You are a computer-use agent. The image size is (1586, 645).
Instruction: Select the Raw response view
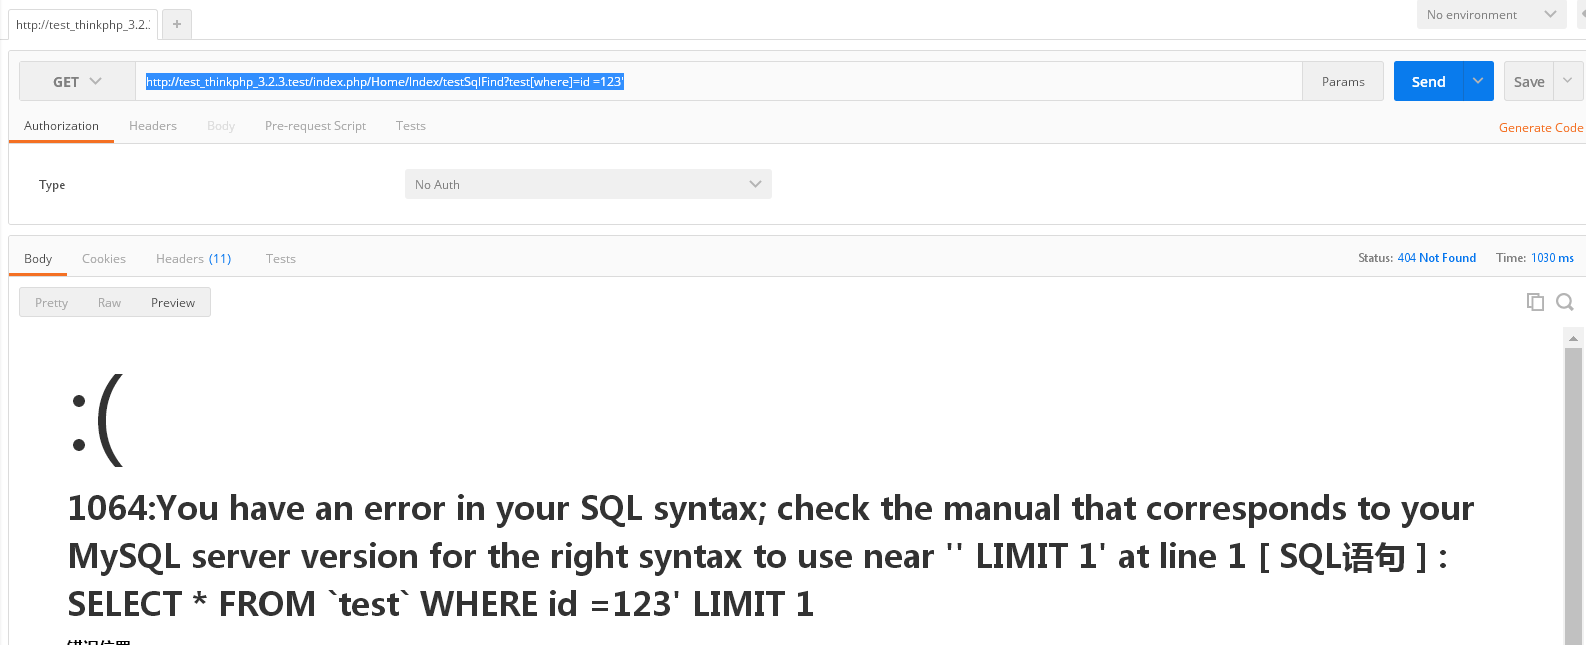(109, 303)
